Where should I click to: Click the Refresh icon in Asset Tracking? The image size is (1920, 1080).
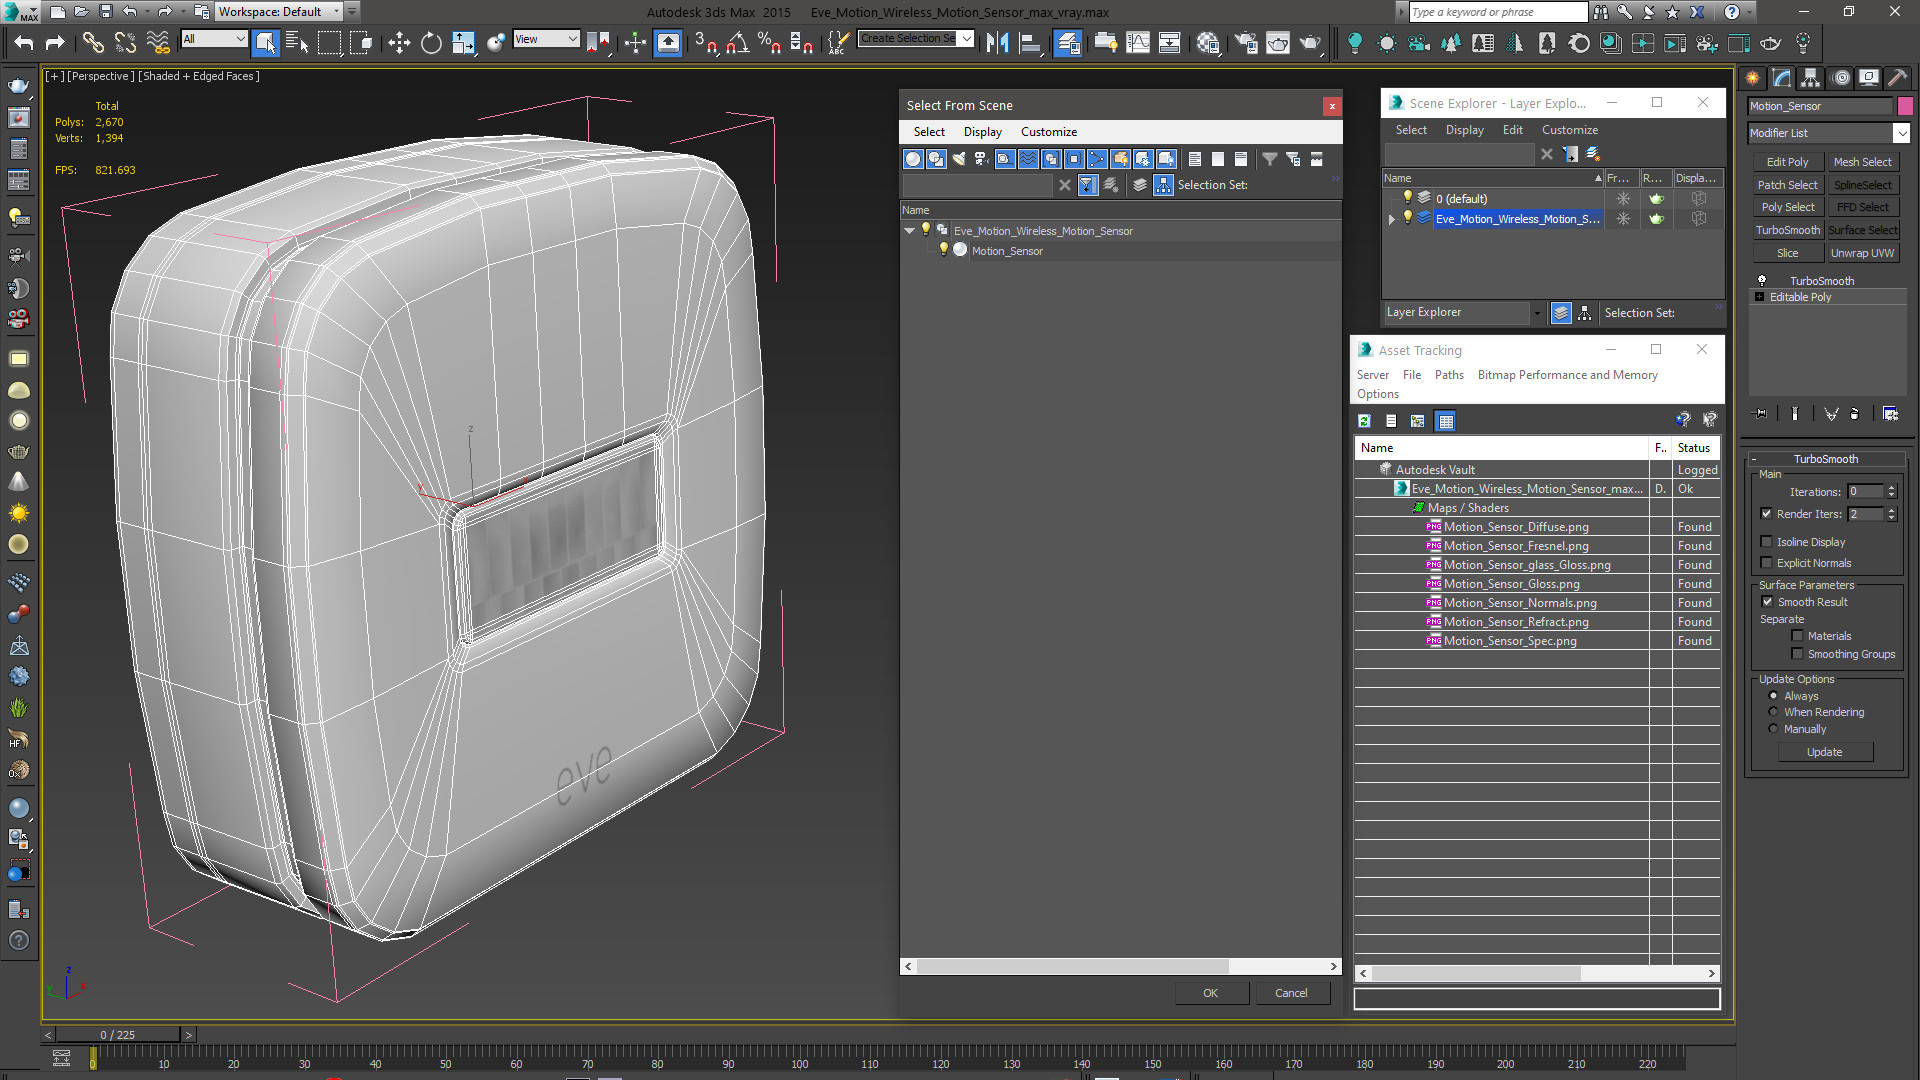click(1364, 421)
